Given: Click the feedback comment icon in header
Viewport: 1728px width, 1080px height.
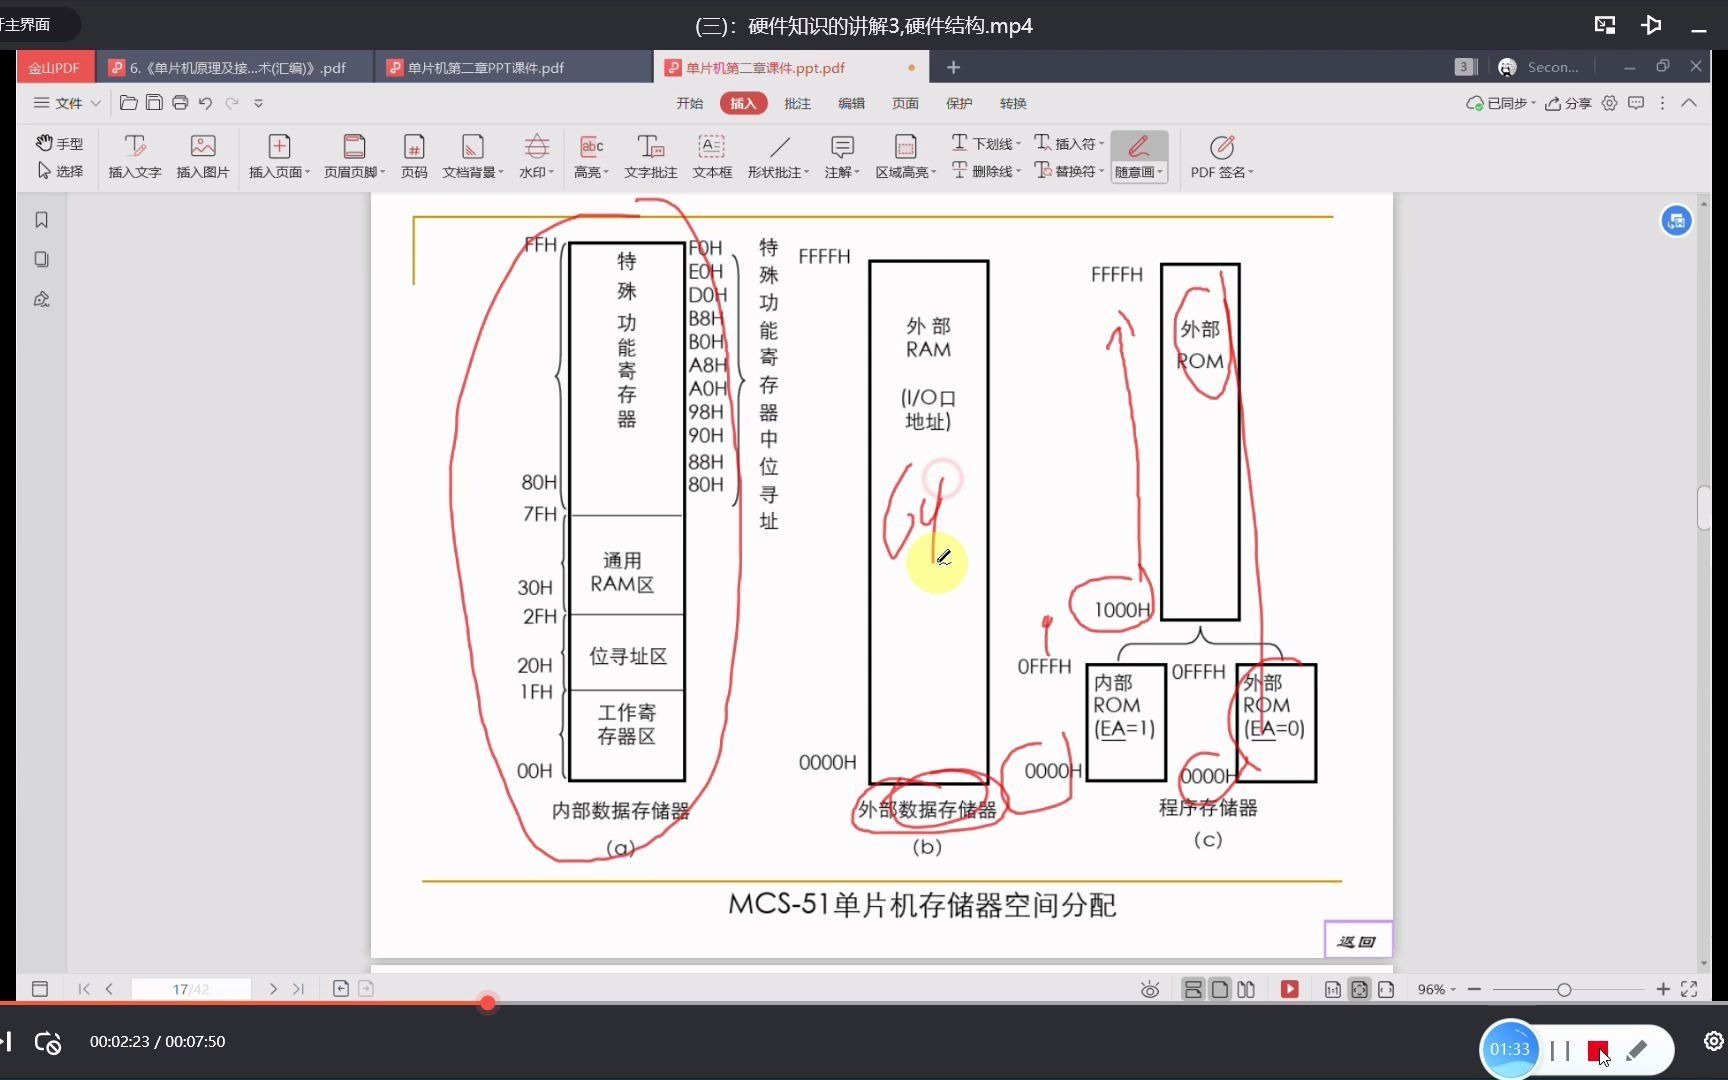Looking at the screenshot, I should (x=1636, y=103).
